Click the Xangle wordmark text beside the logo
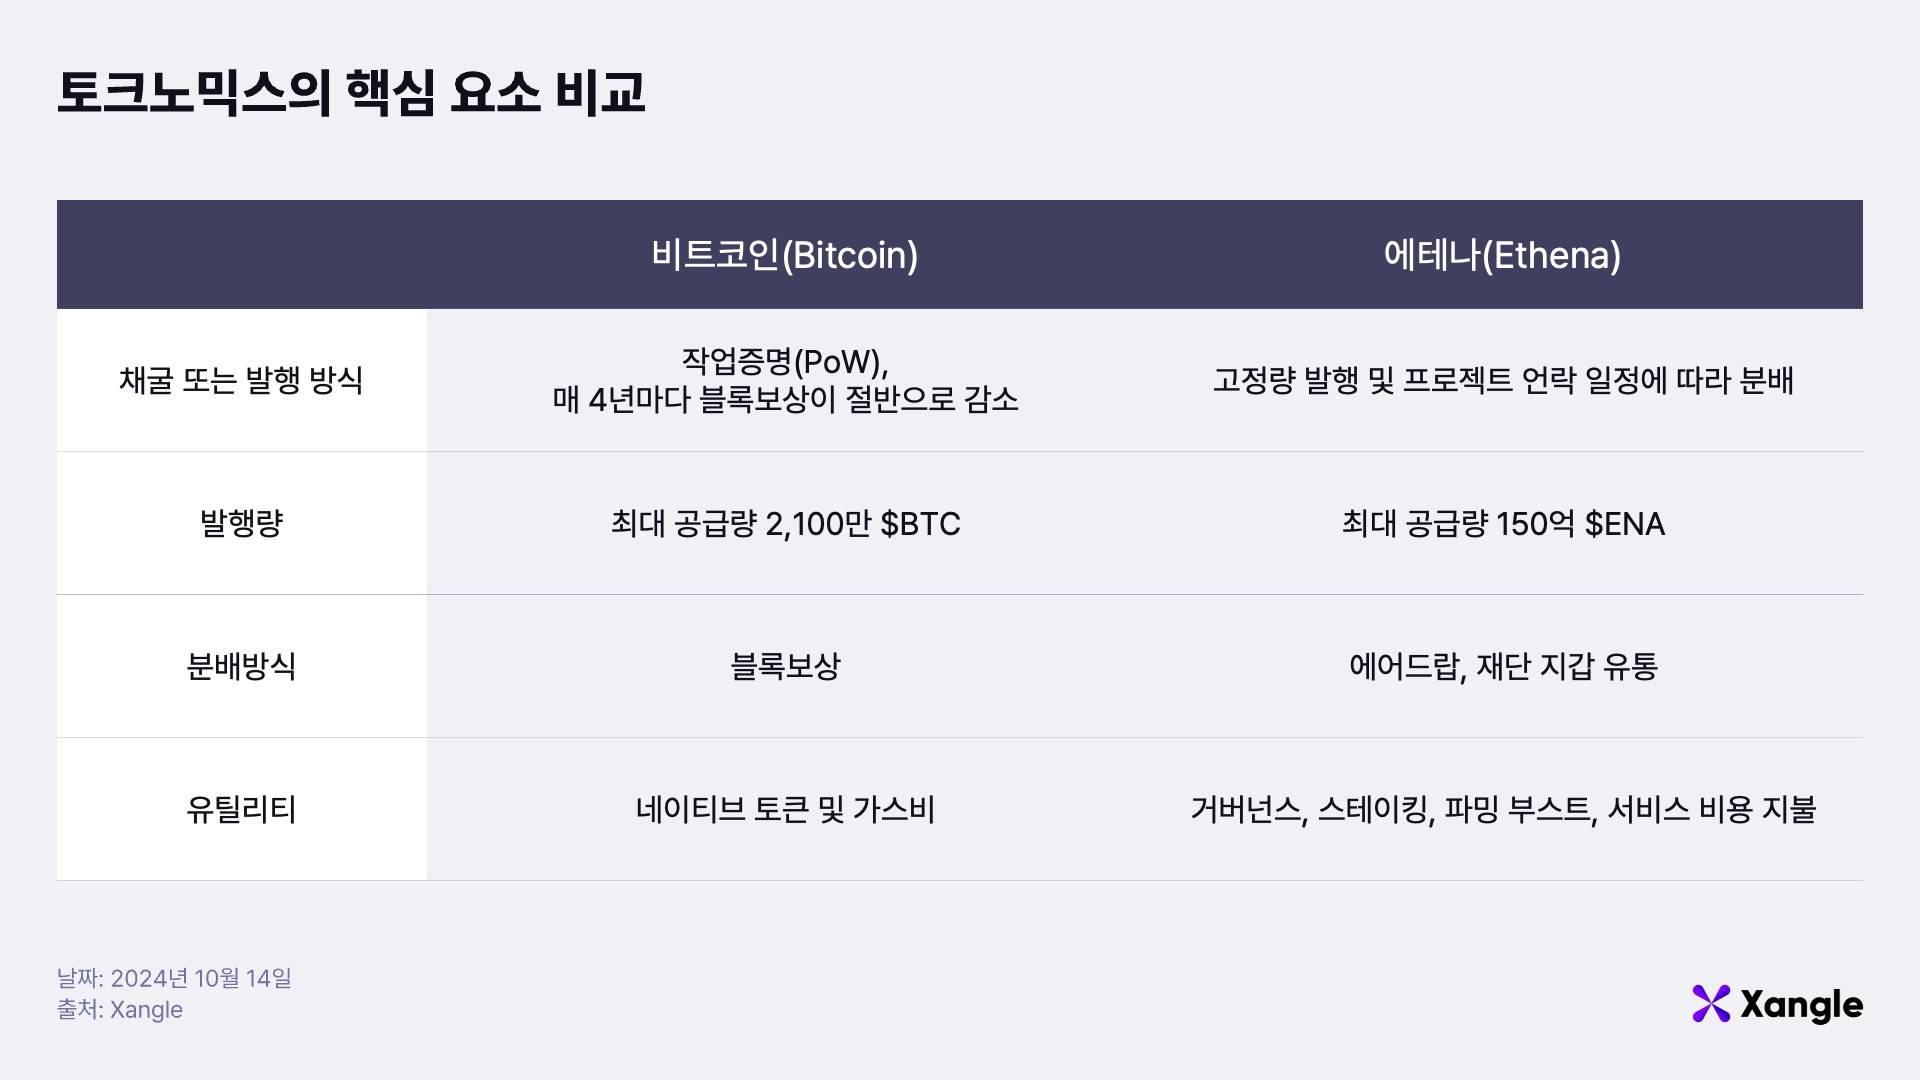Viewport: 1920px width, 1080px height. click(x=1801, y=1005)
